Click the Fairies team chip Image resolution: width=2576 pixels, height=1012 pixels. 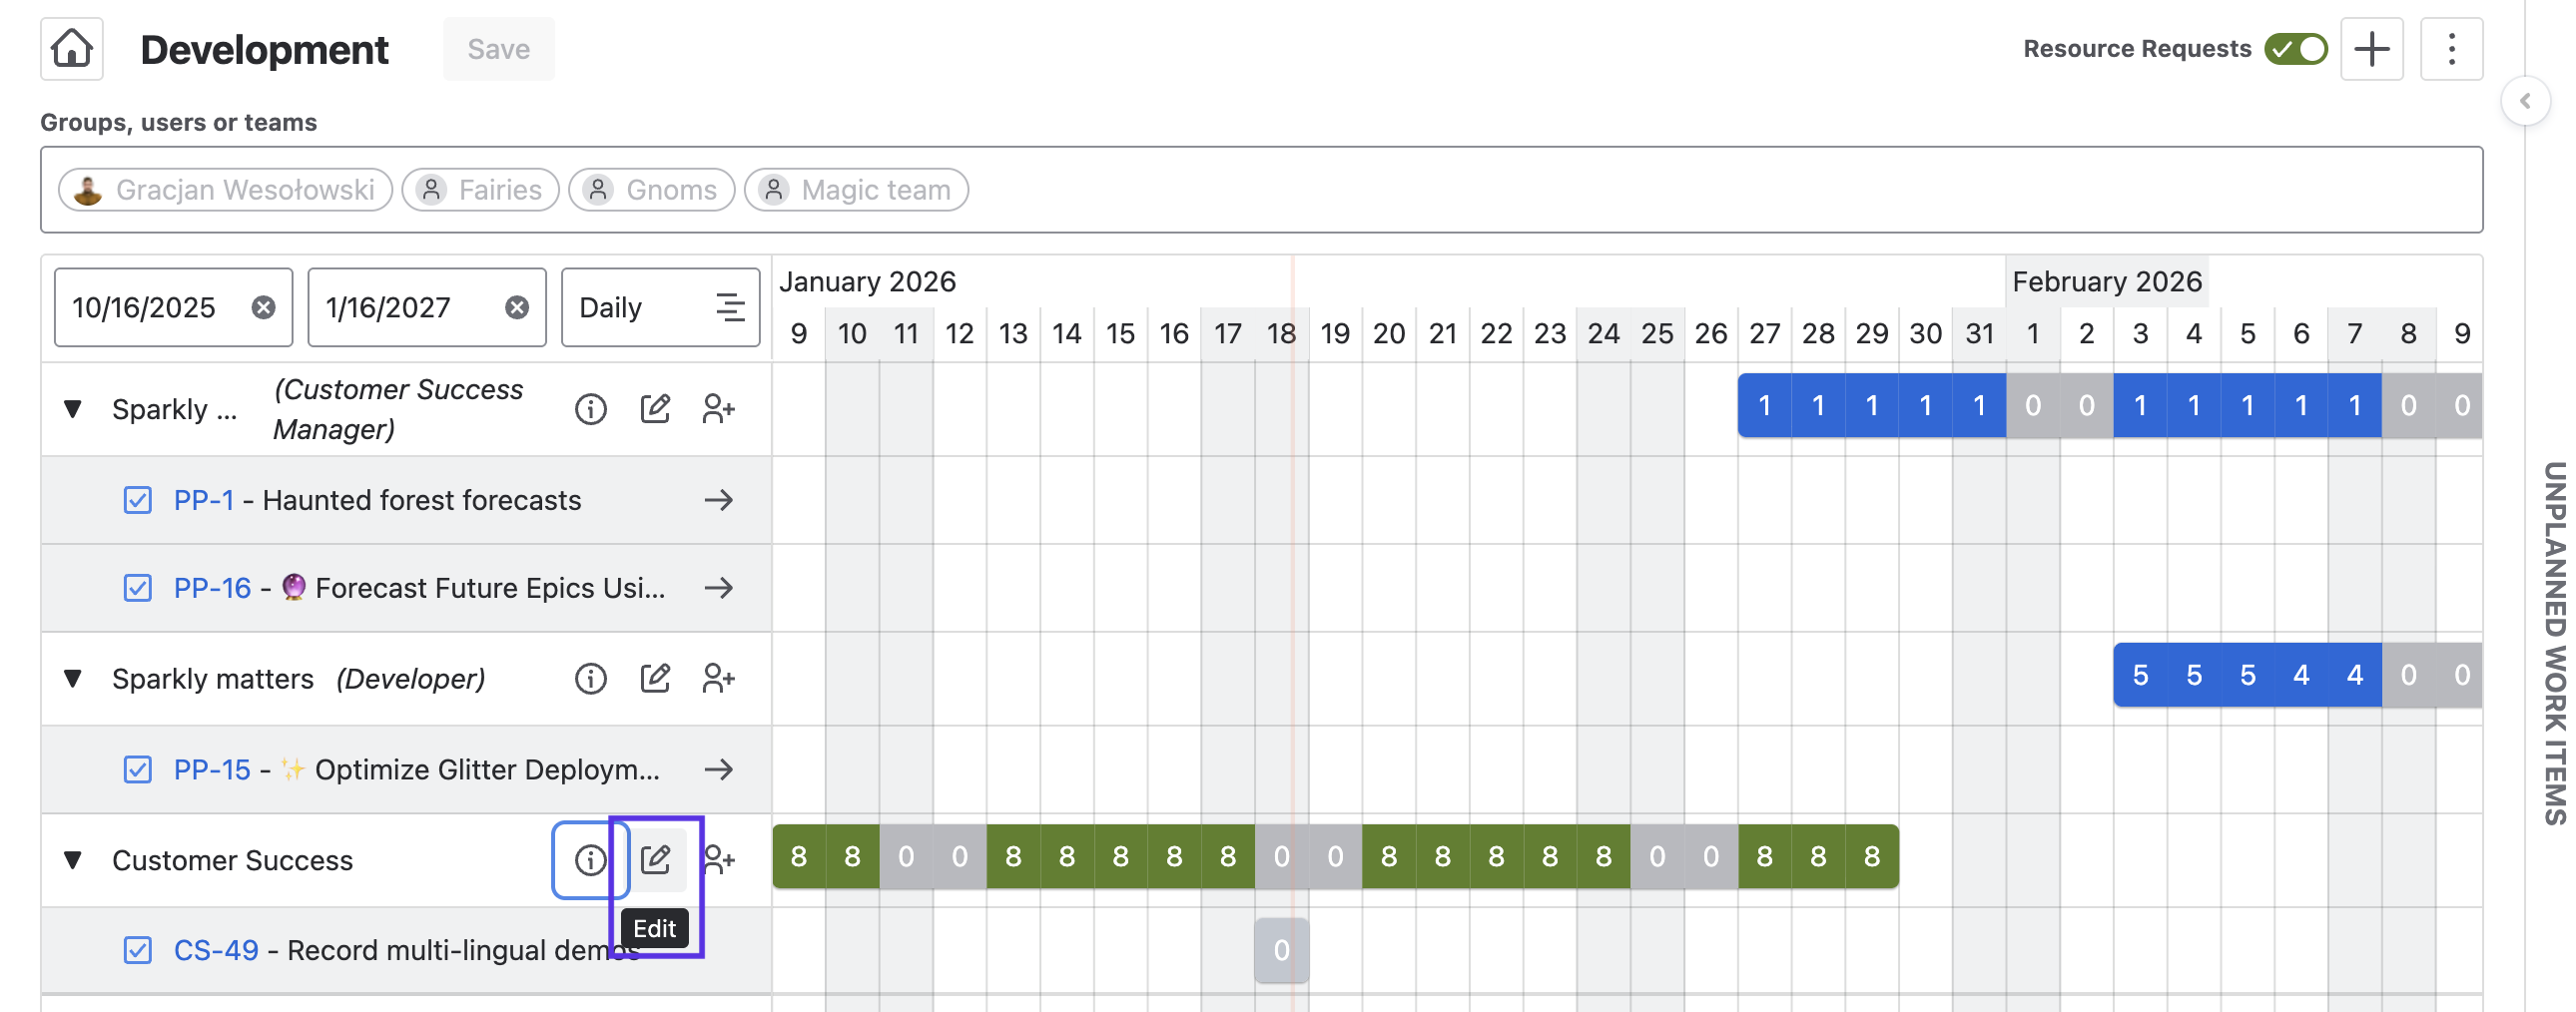point(480,190)
